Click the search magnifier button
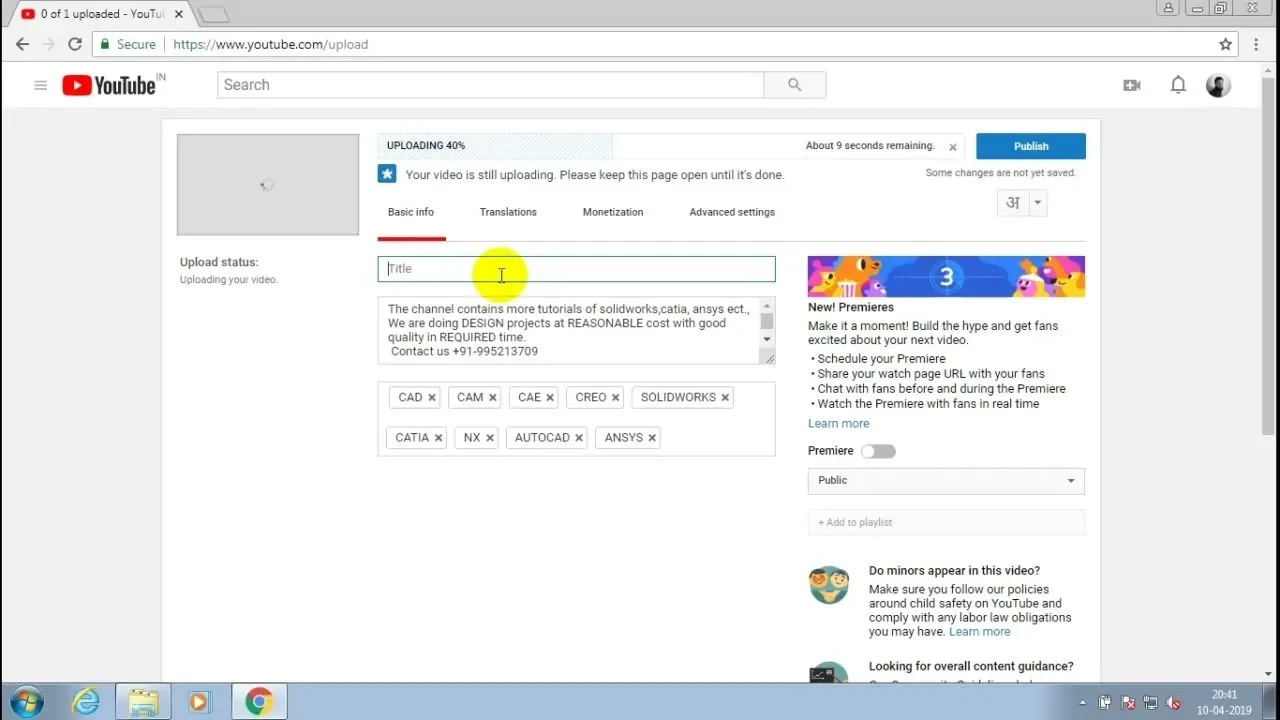 [795, 85]
